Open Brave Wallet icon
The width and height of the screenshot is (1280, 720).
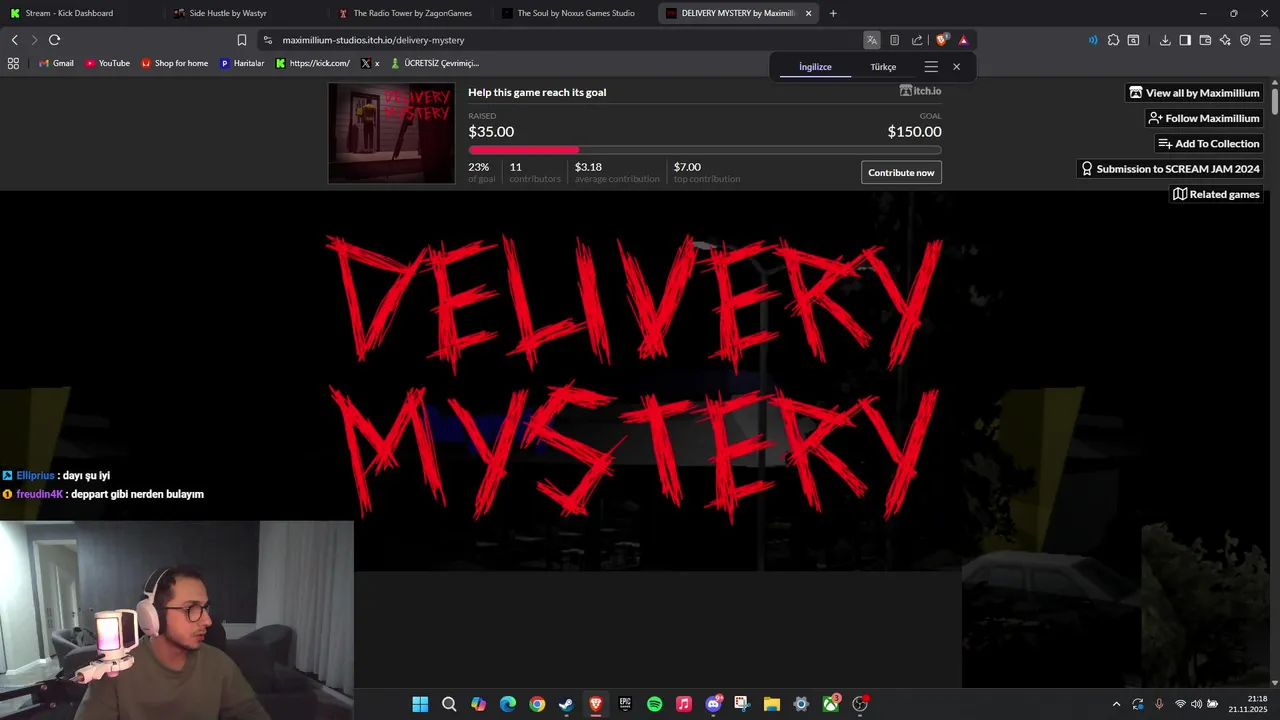1205,40
